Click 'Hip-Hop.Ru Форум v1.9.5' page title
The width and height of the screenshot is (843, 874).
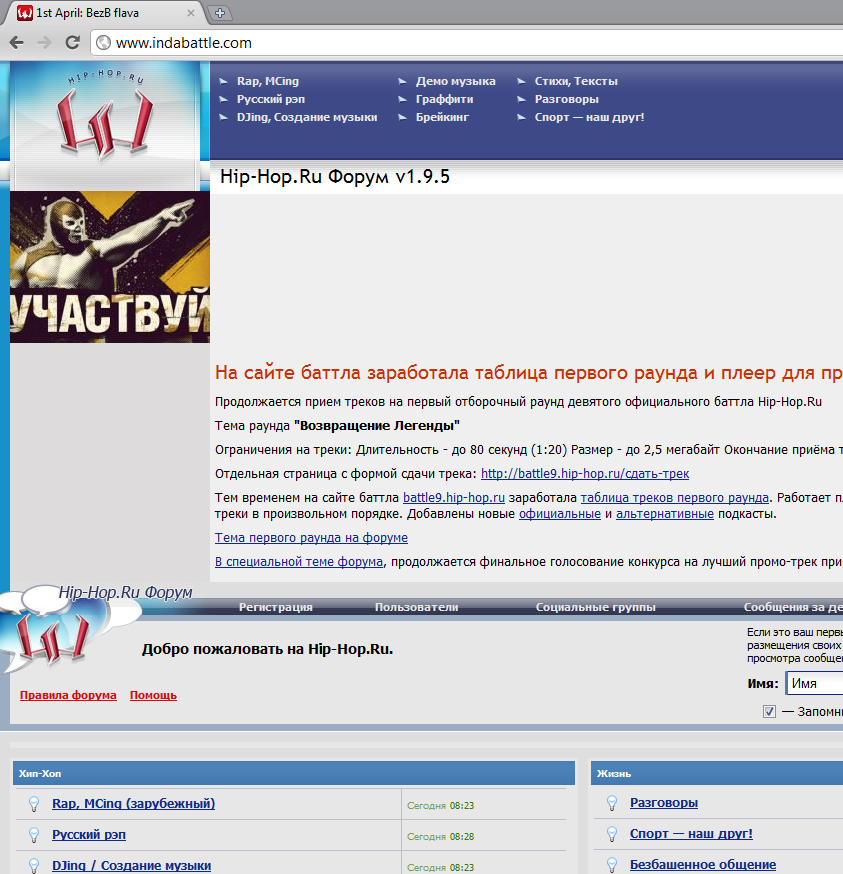(x=335, y=177)
